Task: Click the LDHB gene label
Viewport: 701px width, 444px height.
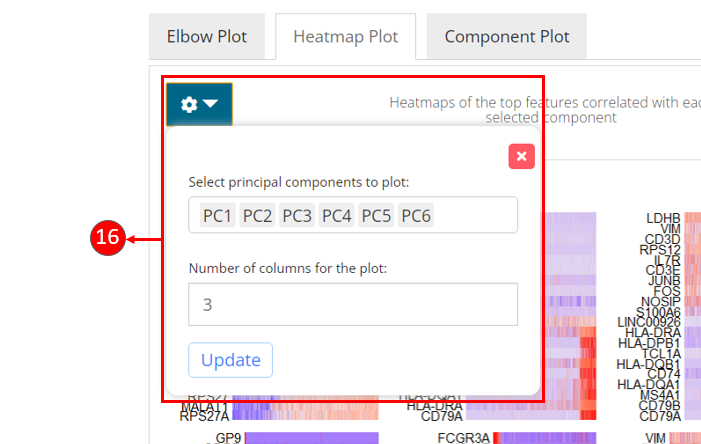Action: (x=663, y=216)
